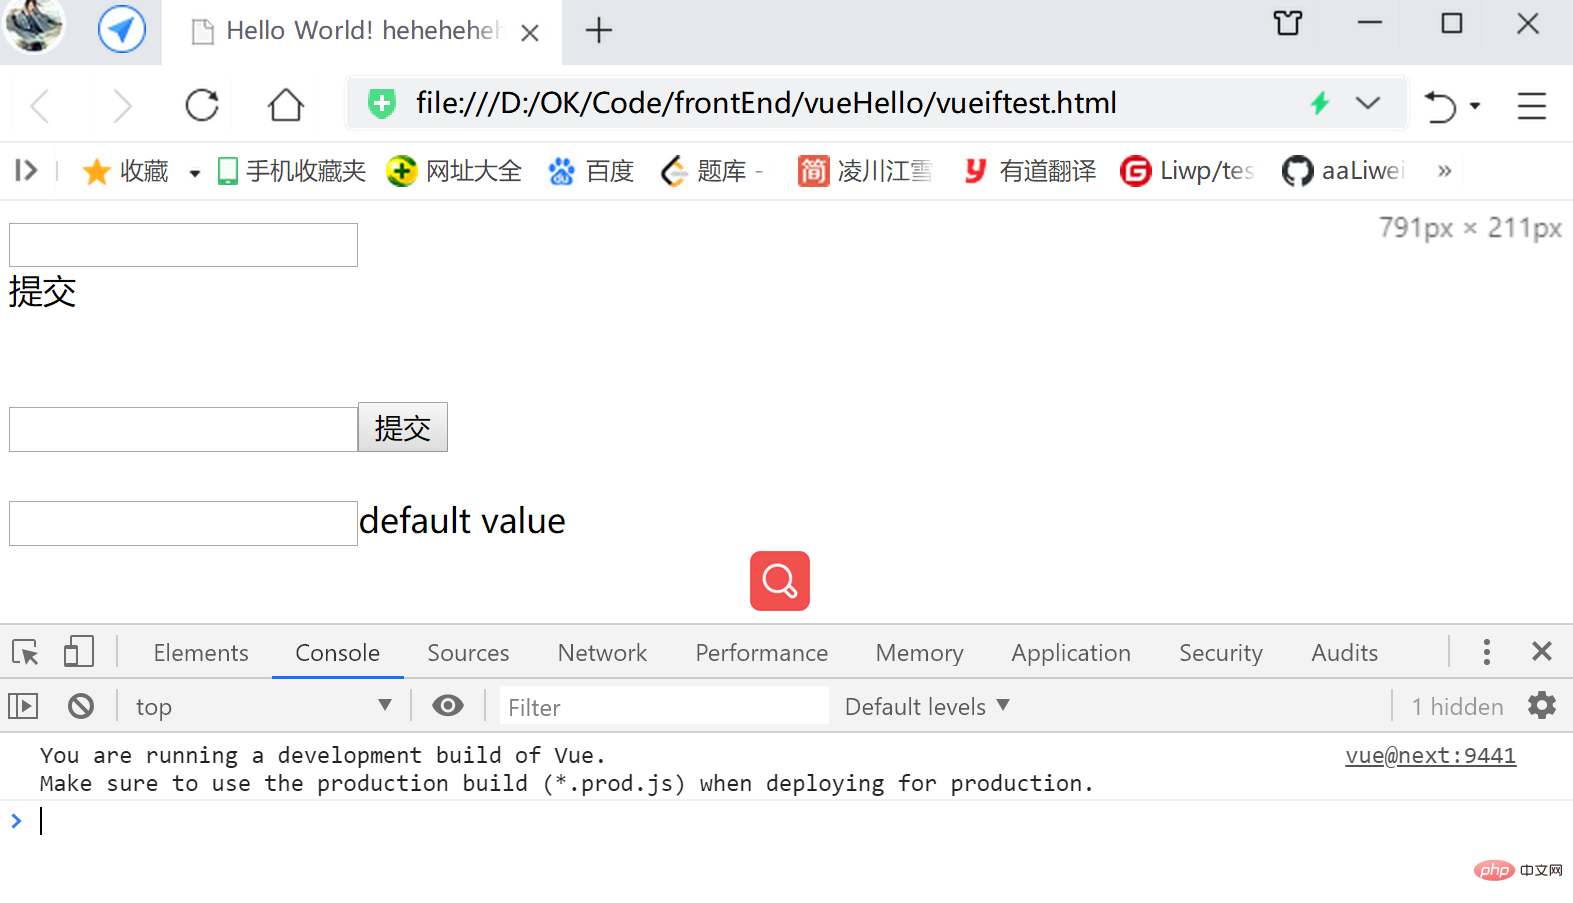The image size is (1573, 903).
Task: Focus the input next to default value
Action: 183,523
